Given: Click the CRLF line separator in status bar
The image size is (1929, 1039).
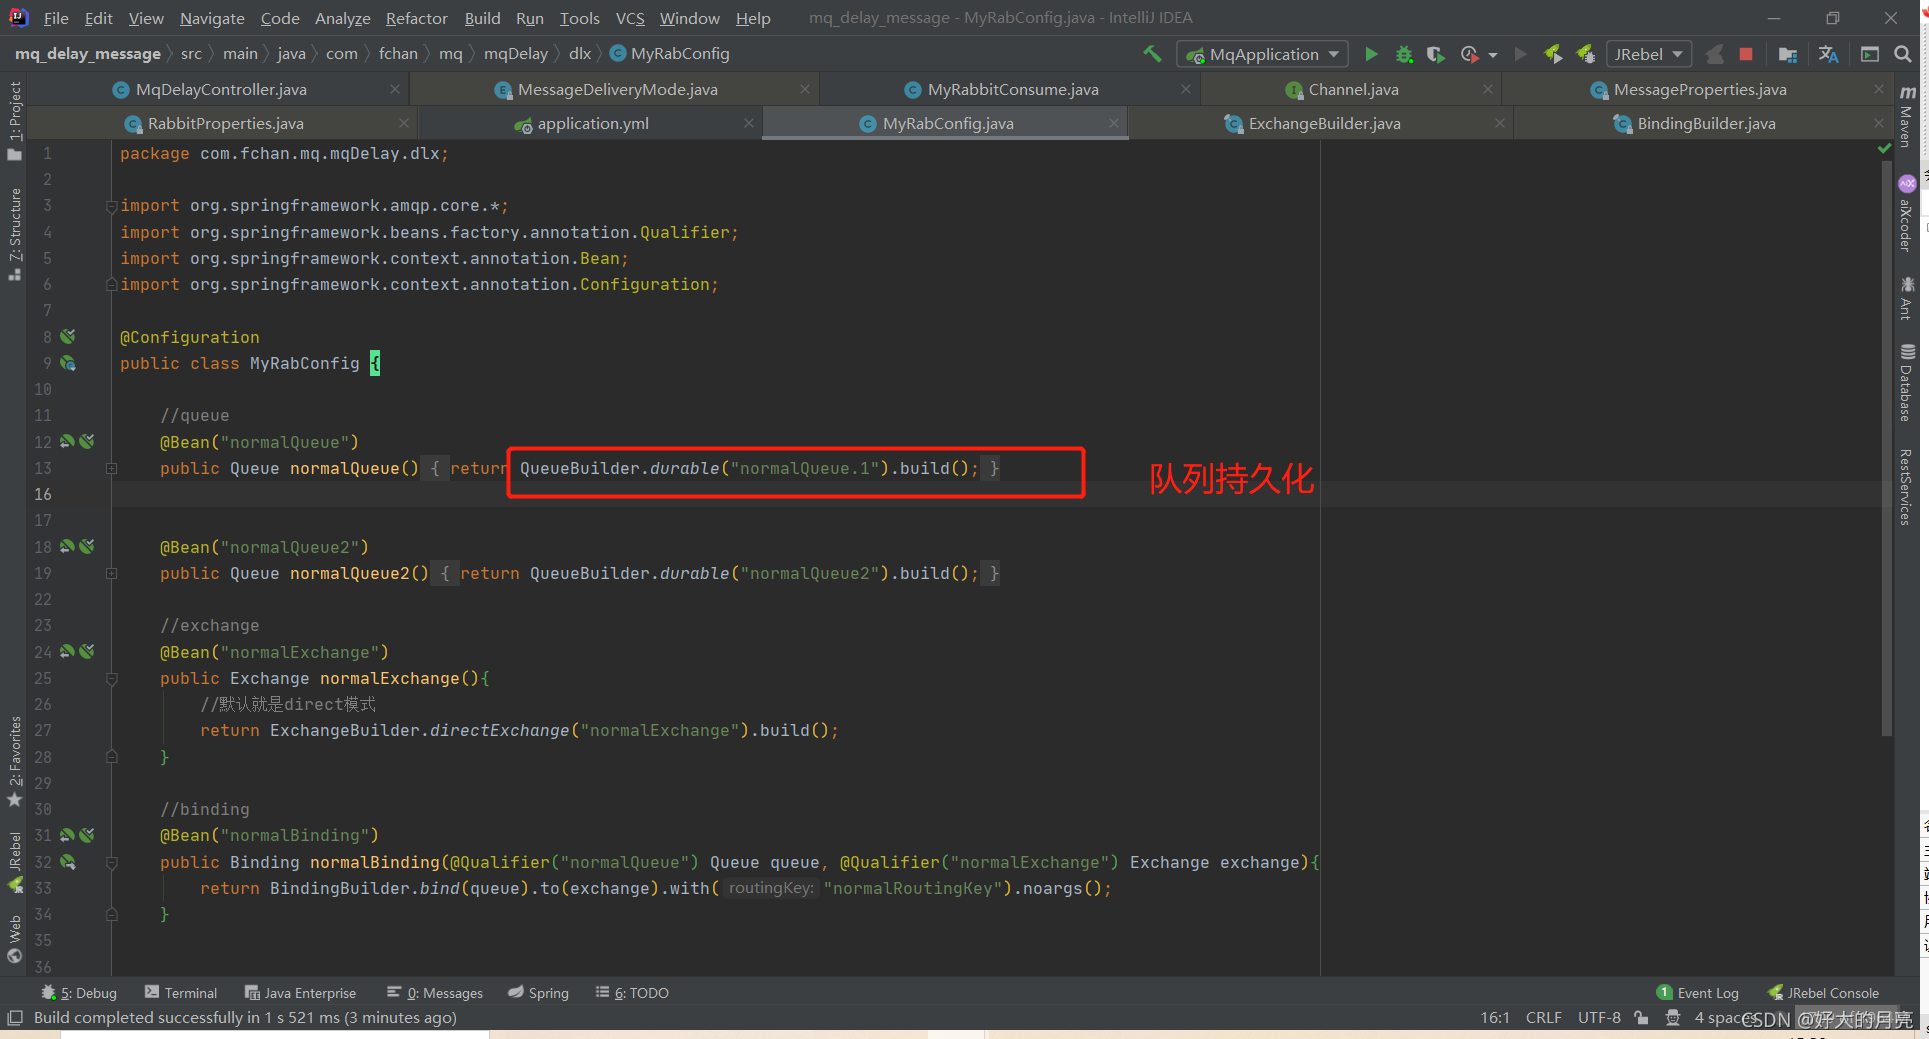Looking at the screenshot, I should point(1543,1018).
